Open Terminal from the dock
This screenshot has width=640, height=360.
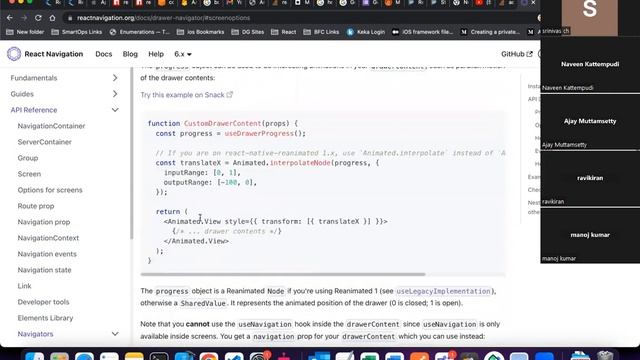[x=159, y=357]
